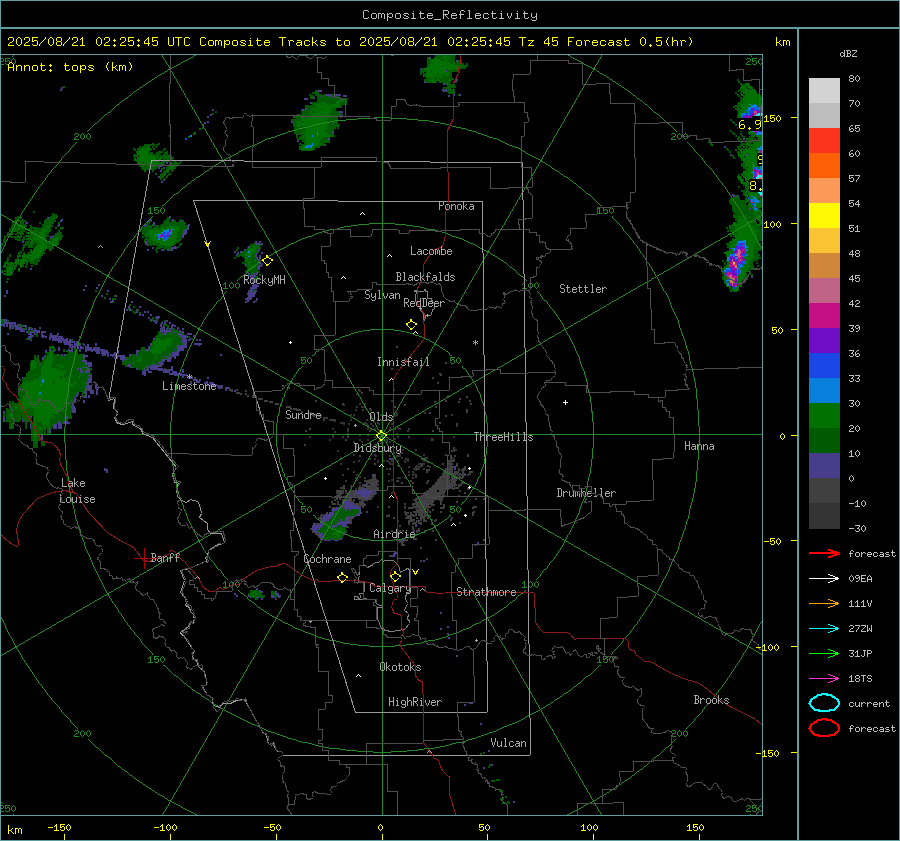Click the Okotoks town label
Screen dimensions: 900x841
click(x=400, y=667)
